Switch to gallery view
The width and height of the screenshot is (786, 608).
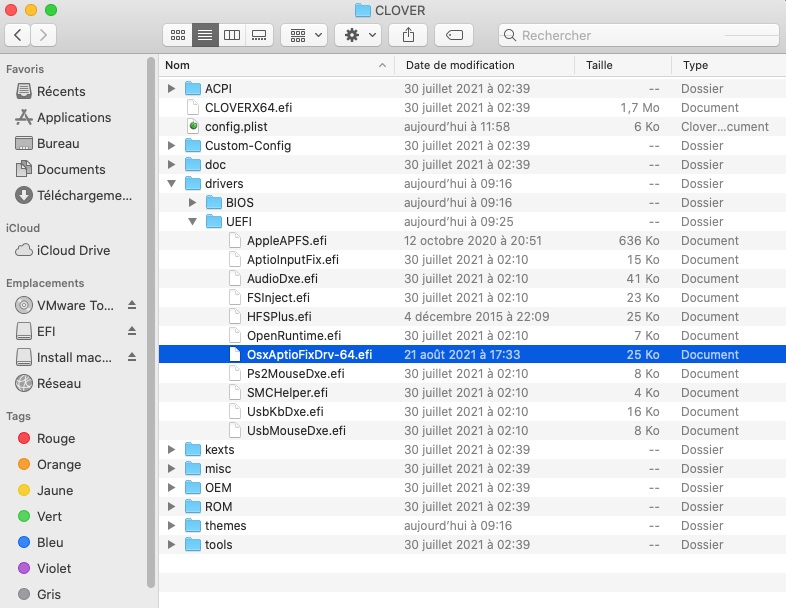(259, 35)
